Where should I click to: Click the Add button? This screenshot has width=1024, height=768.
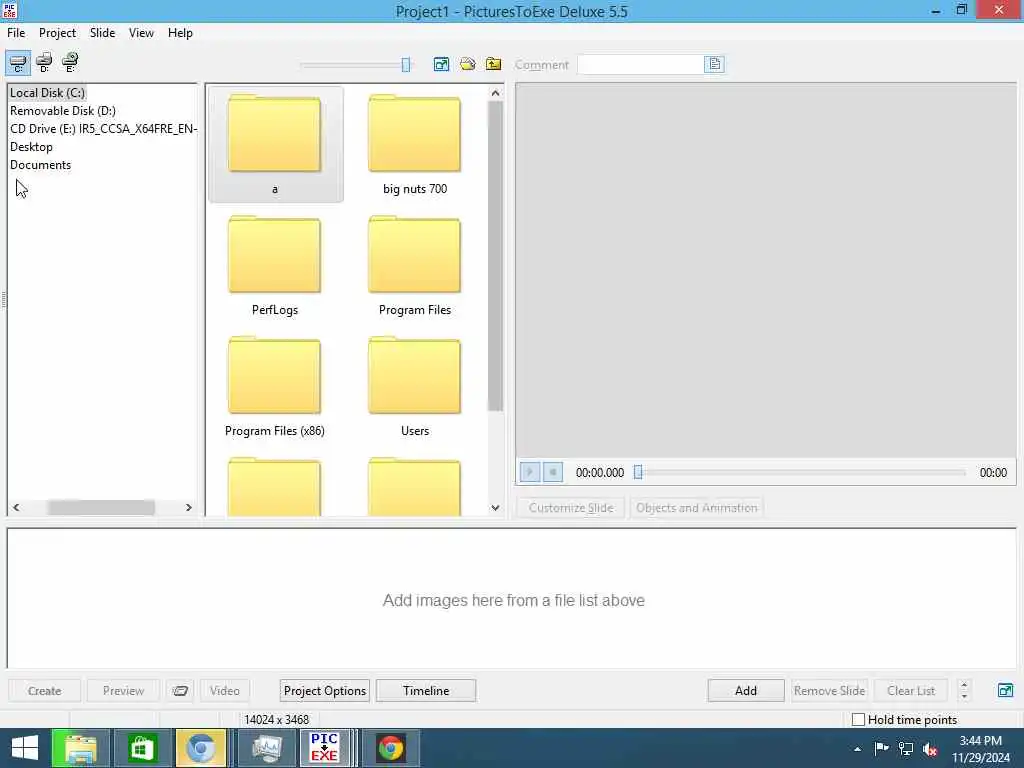746,690
